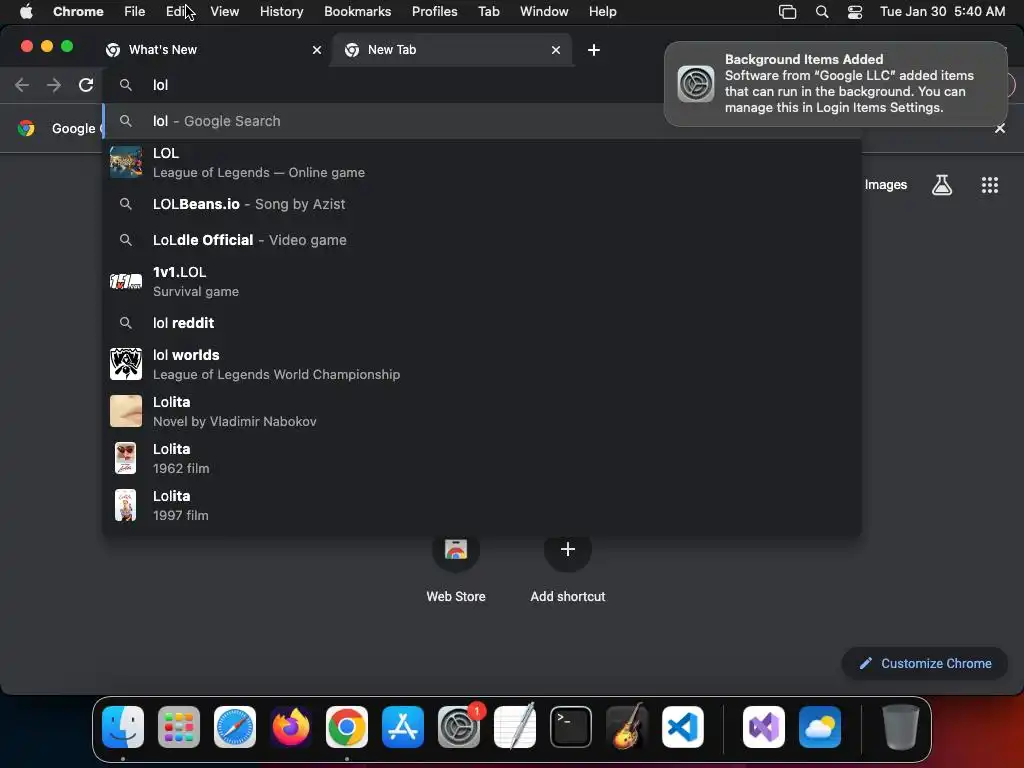Open GarageBand from the Dock
The image size is (1024, 768).
click(x=627, y=727)
